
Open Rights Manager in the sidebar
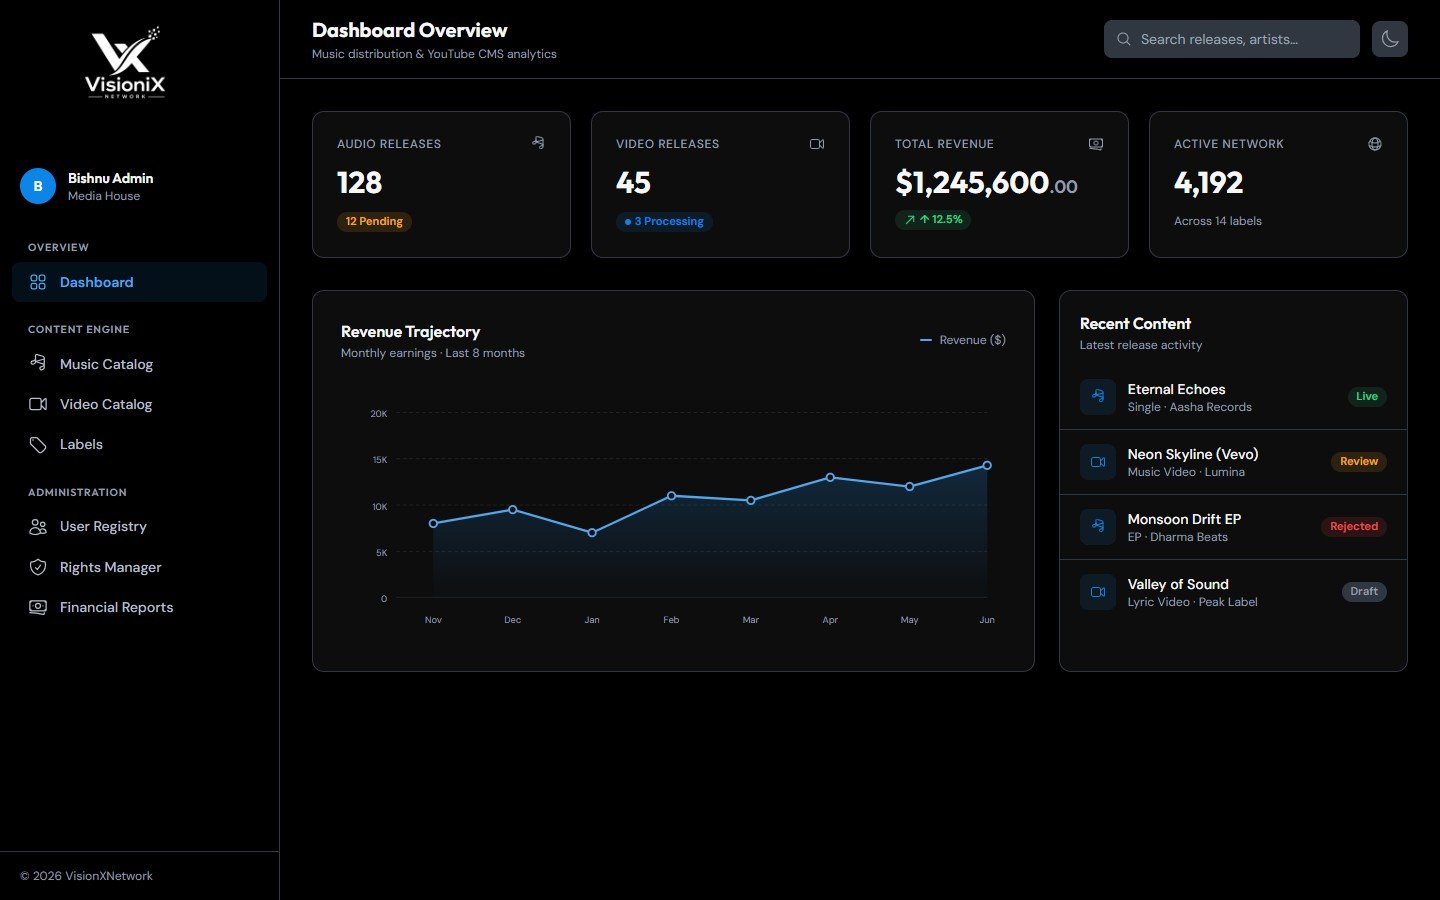pos(140,567)
